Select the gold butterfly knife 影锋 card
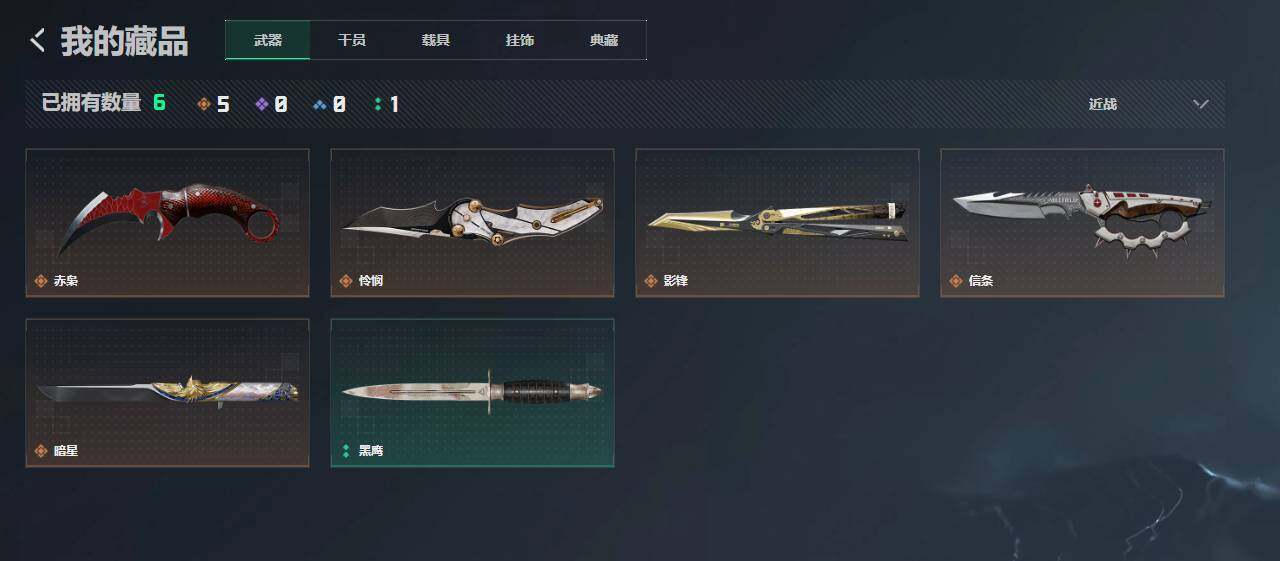 coord(777,223)
